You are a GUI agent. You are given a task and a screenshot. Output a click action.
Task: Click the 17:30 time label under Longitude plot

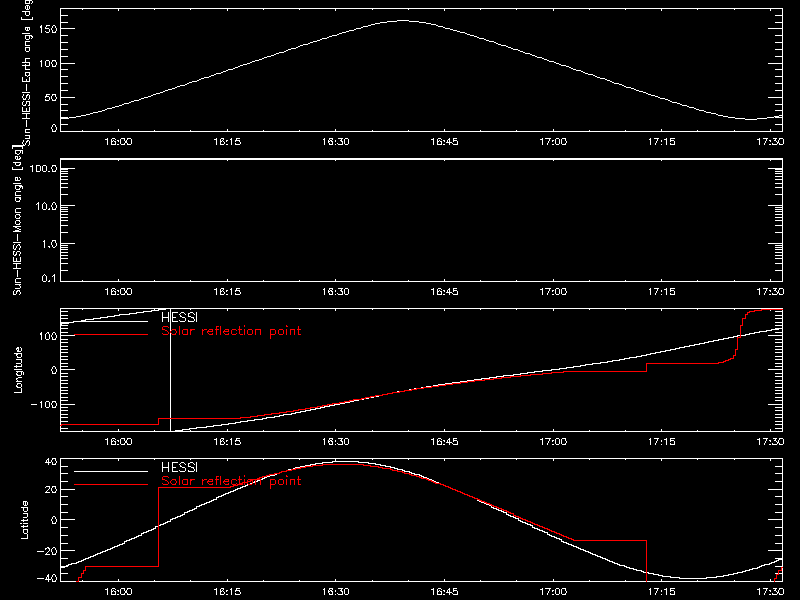tap(770, 442)
